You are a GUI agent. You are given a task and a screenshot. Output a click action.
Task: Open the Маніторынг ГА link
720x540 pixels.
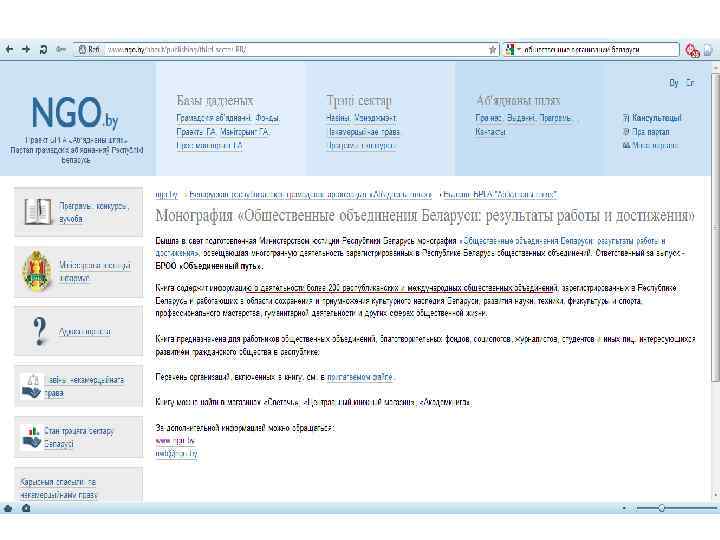(245, 132)
